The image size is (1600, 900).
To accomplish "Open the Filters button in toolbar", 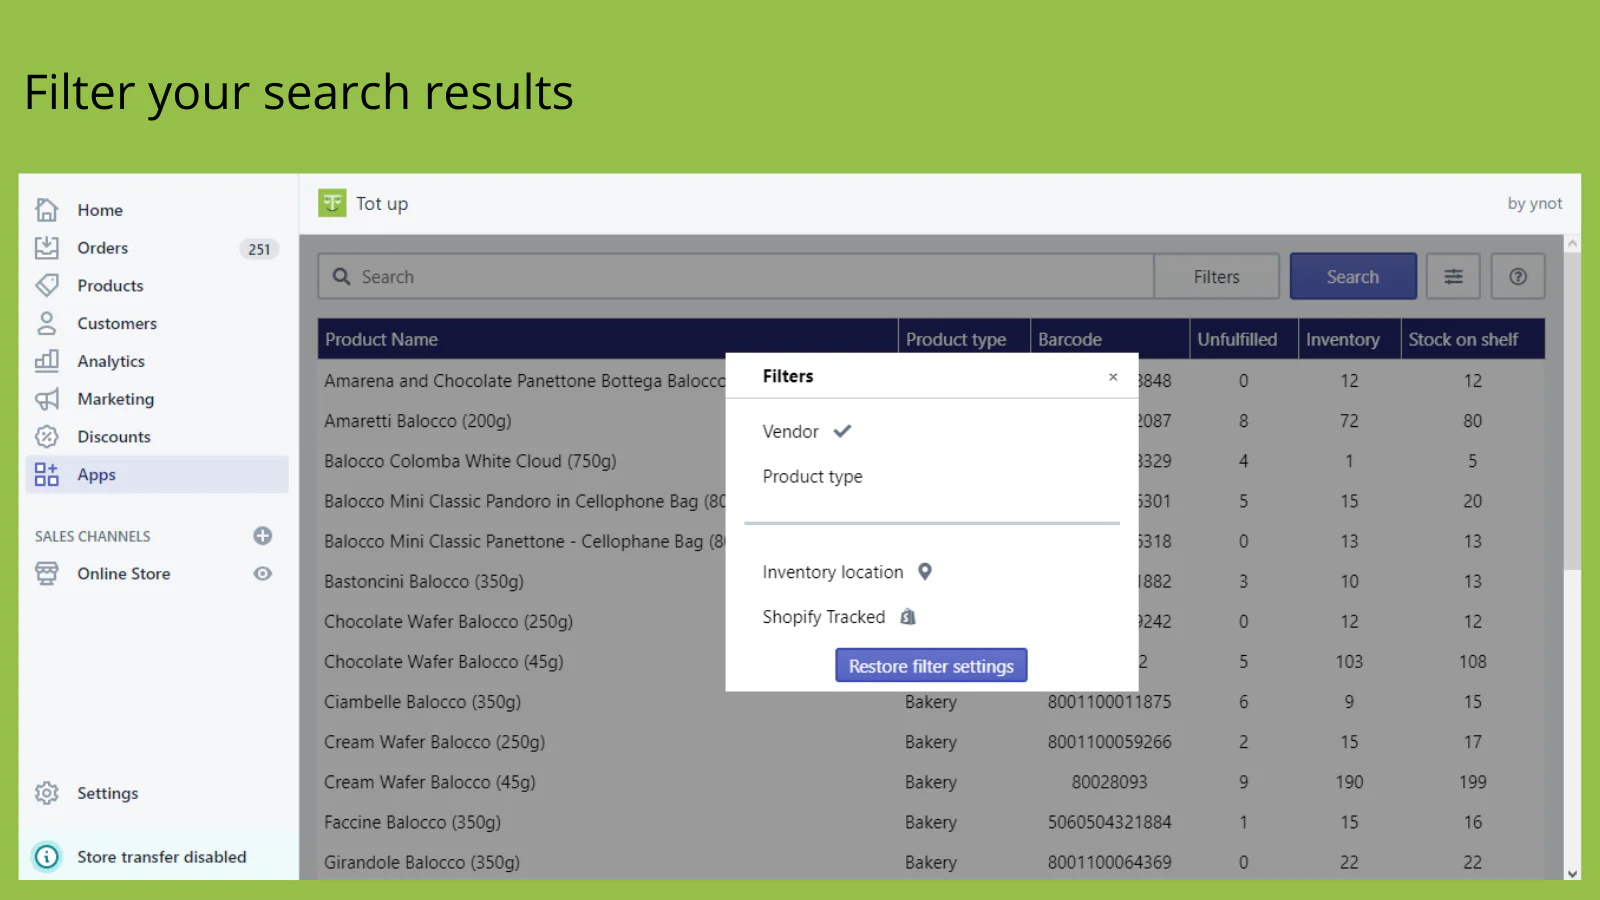I will (x=1216, y=277).
